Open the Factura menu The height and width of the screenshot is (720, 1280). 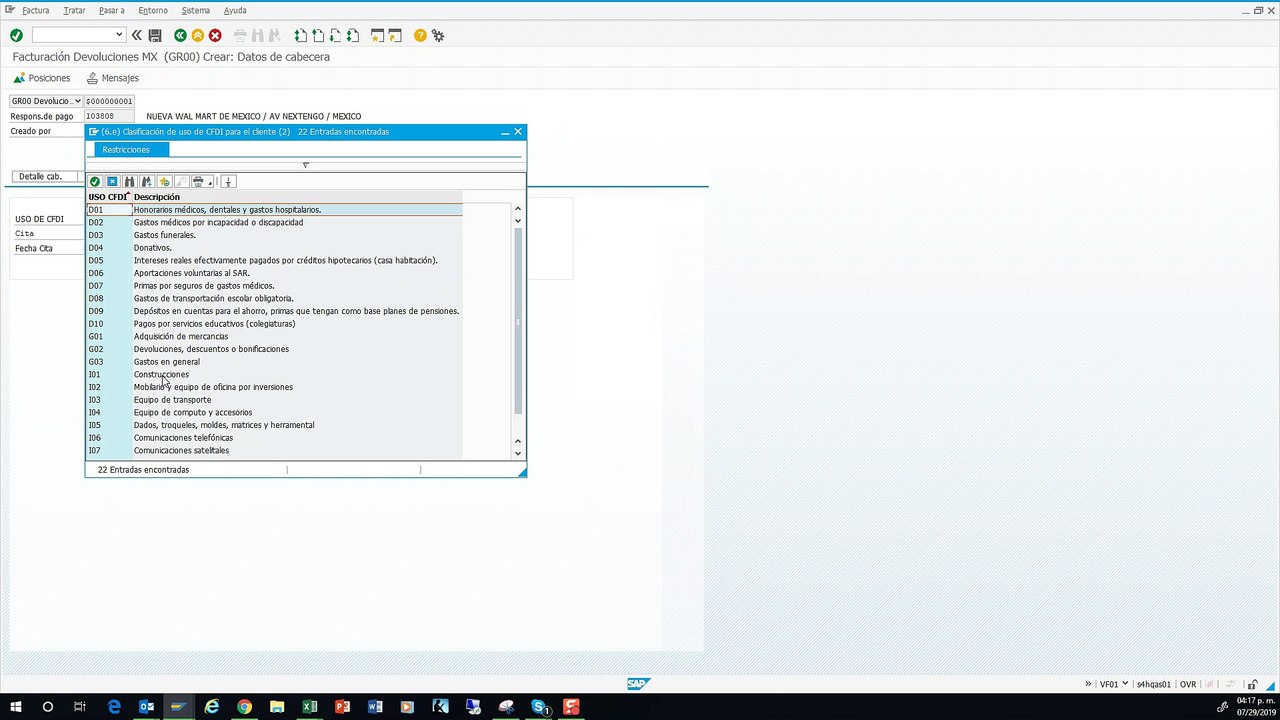[x=35, y=10]
